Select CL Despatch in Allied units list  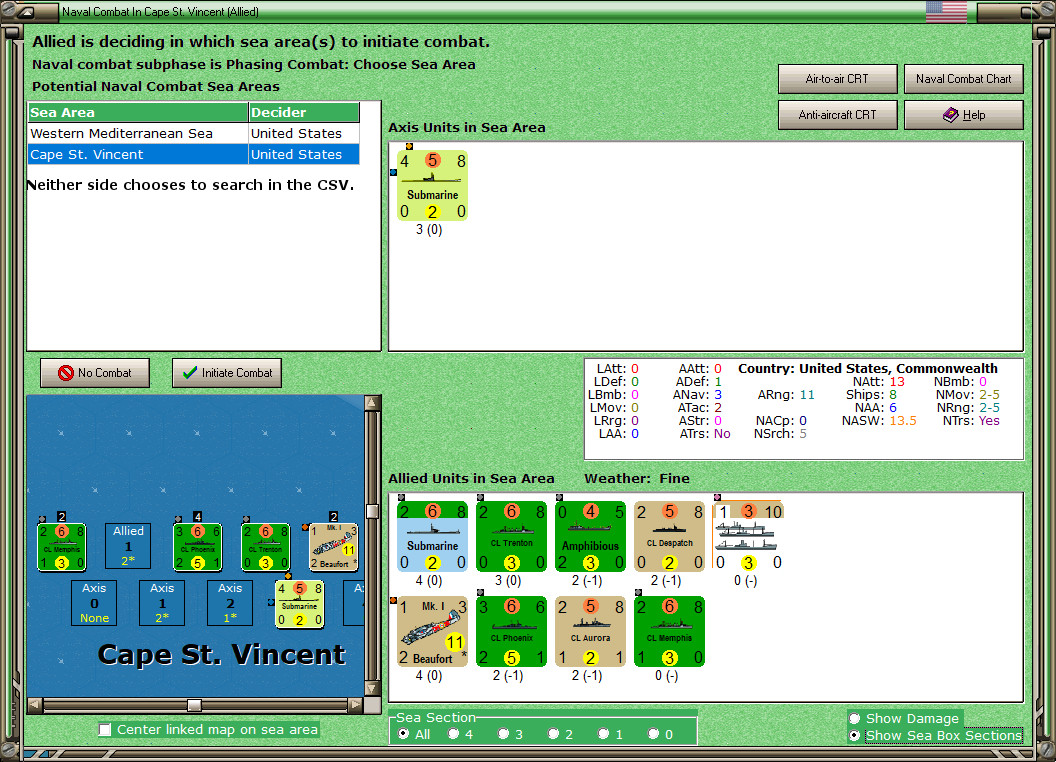point(669,536)
